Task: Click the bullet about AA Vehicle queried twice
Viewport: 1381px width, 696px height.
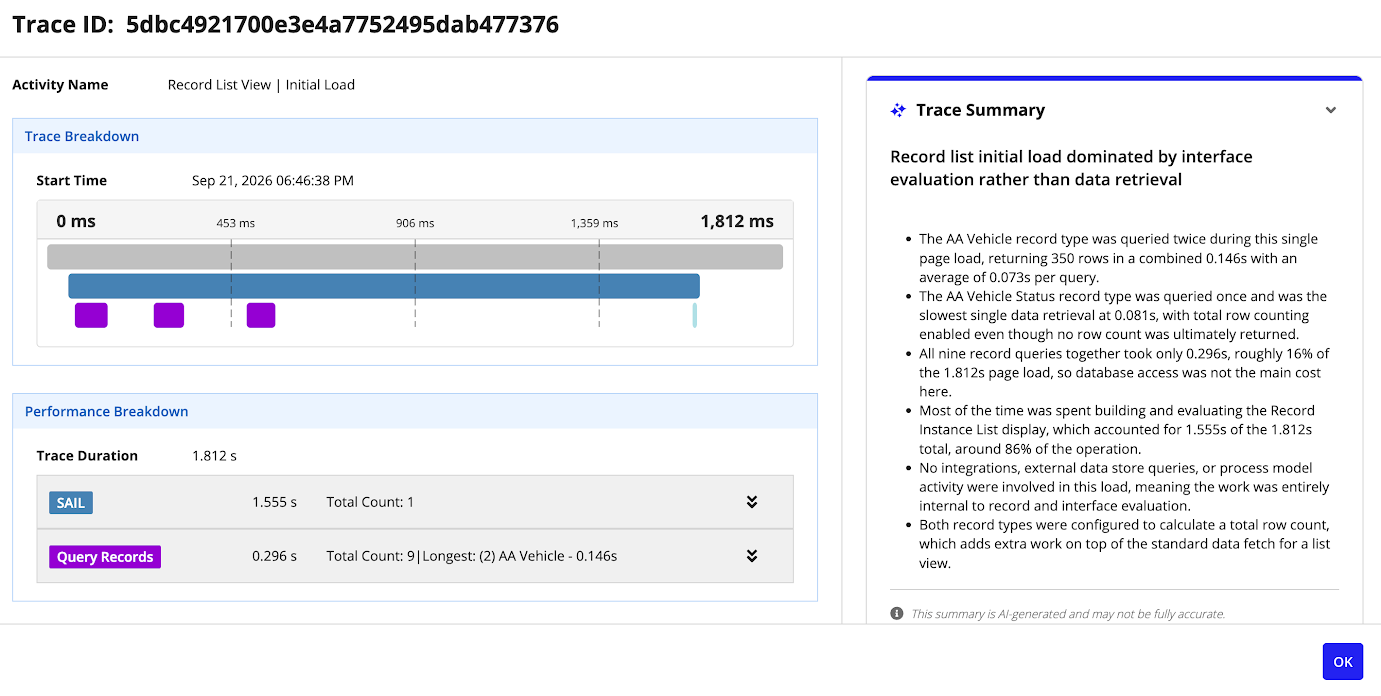Action: click(1118, 258)
